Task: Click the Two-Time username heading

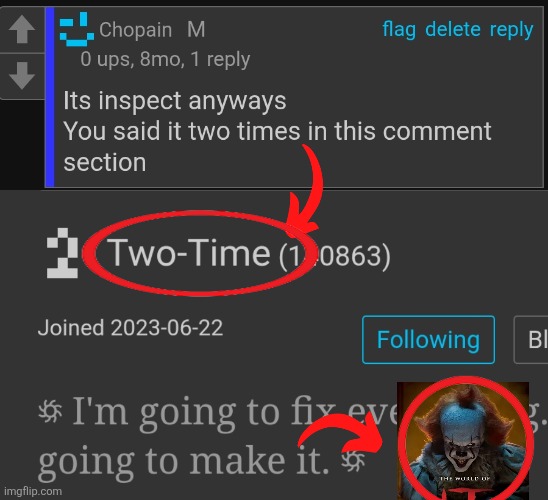Action: (189, 252)
